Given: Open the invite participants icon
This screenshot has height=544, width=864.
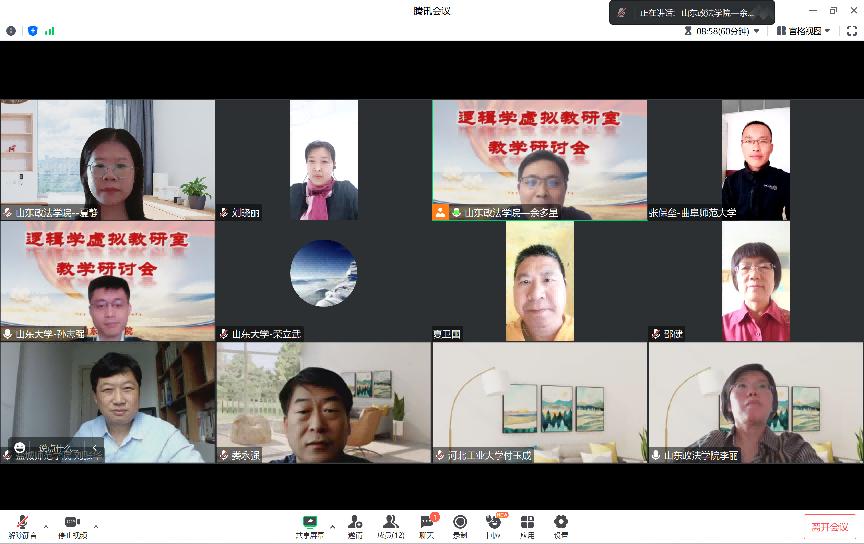Looking at the screenshot, I should (x=355, y=524).
